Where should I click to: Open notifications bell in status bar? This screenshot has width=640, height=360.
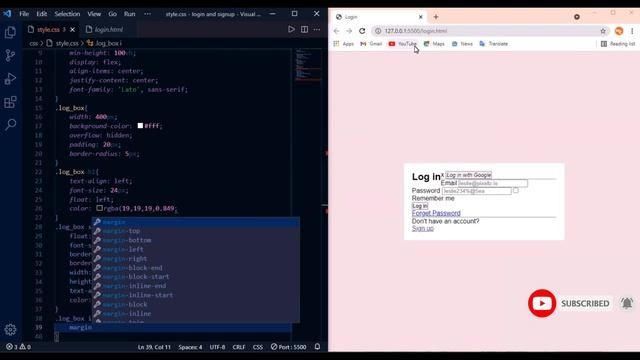click(x=317, y=347)
